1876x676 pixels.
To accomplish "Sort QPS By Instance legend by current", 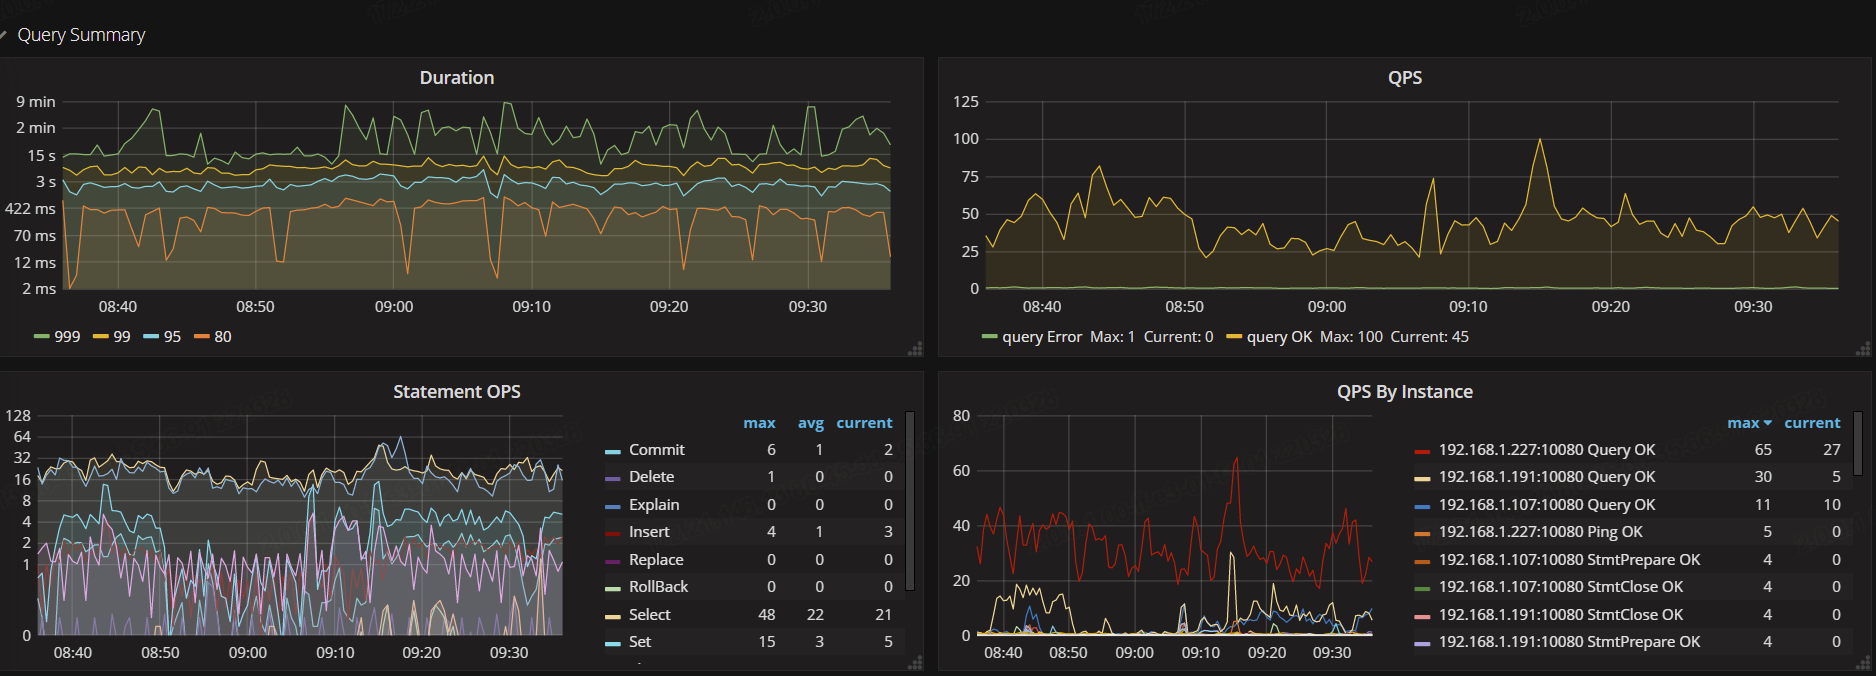I will [1811, 423].
